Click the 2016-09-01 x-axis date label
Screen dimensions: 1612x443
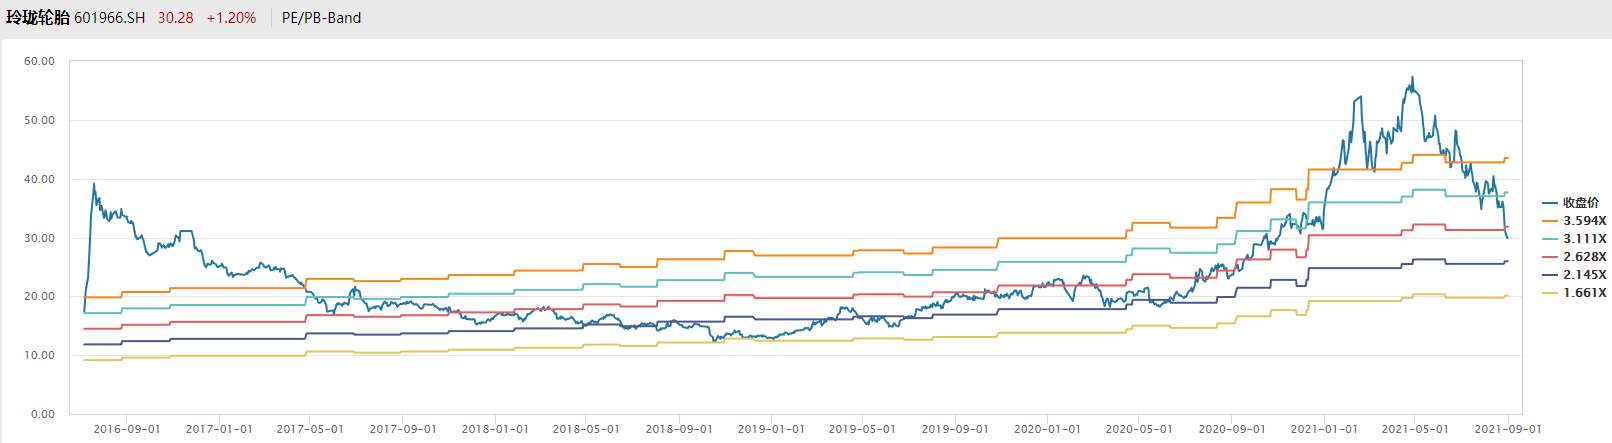point(127,429)
